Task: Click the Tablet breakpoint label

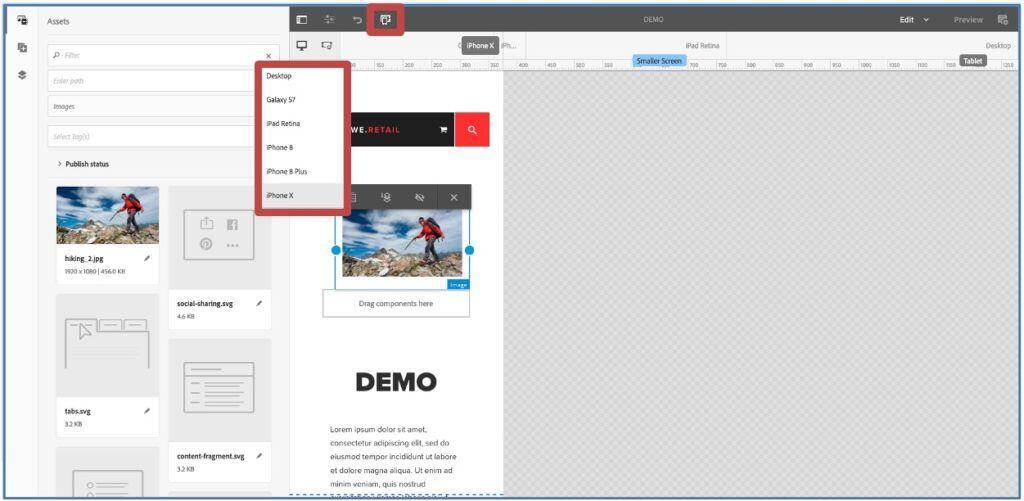Action: pos(972,61)
